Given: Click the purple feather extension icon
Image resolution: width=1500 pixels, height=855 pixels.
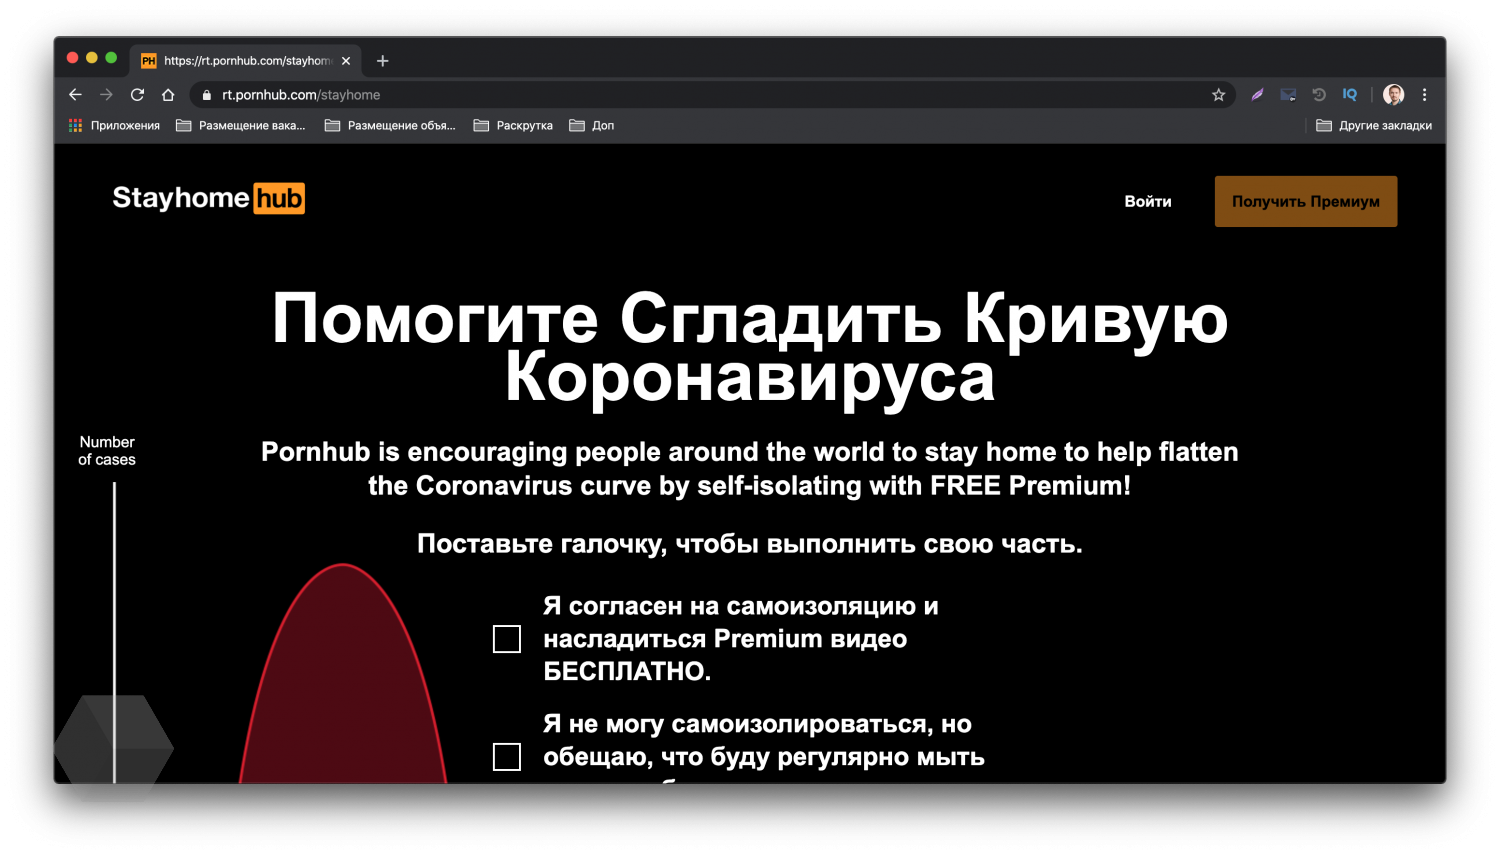Looking at the screenshot, I should (x=1257, y=95).
